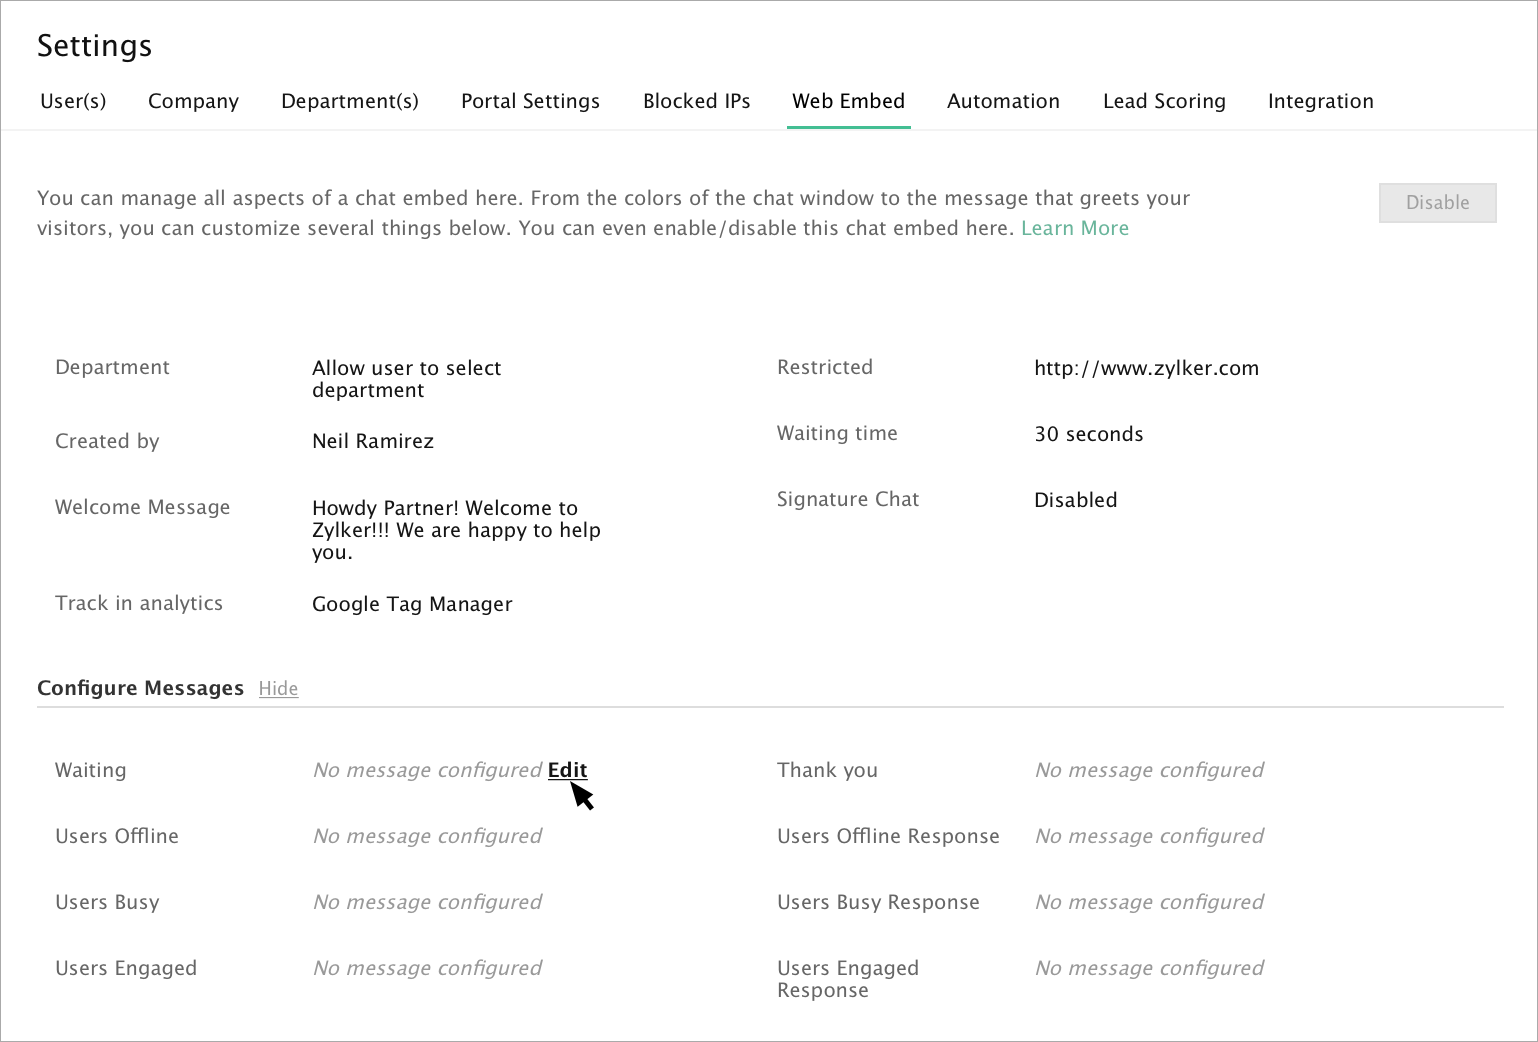This screenshot has height=1042, width=1538.
Task: Follow the Learn More link
Action: tap(1074, 228)
